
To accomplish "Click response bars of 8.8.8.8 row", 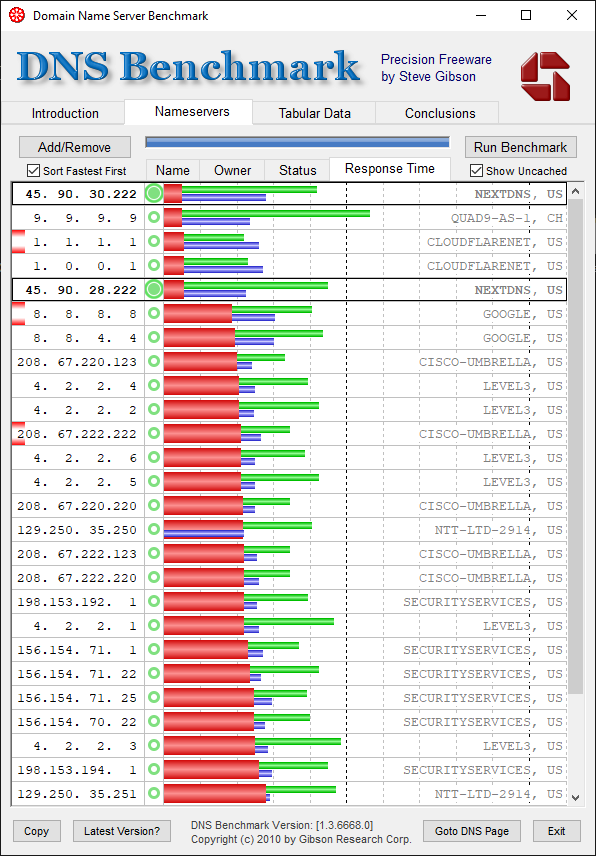I will pyautogui.click(x=238, y=313).
